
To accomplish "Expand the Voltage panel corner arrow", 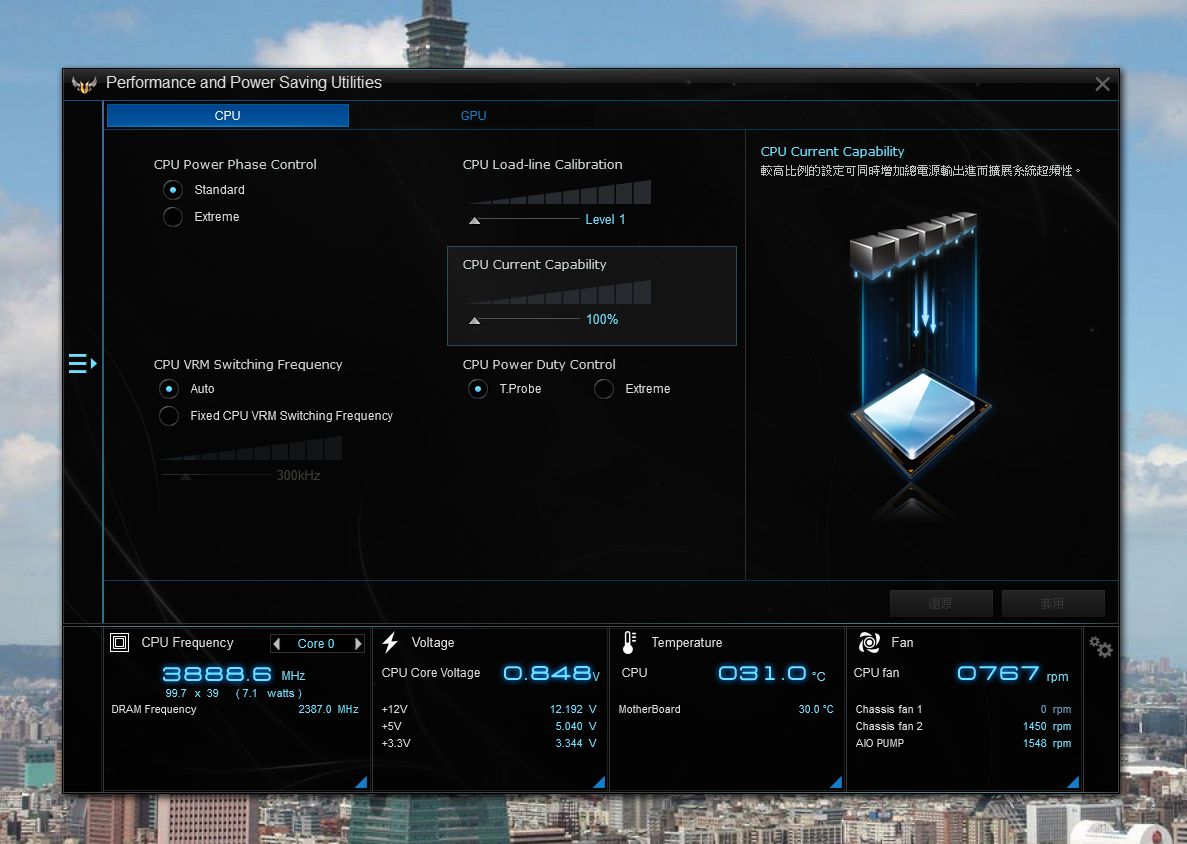I will point(599,782).
